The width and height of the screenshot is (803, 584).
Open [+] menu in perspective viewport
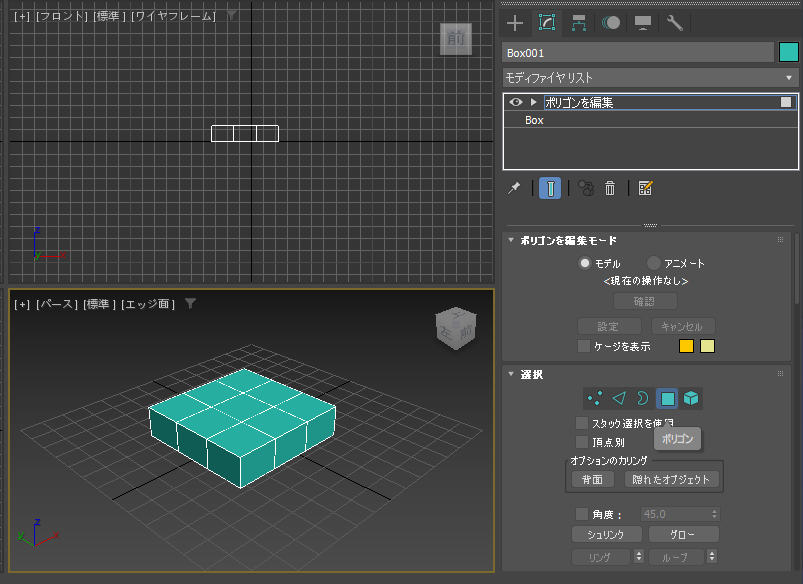pos(22,304)
